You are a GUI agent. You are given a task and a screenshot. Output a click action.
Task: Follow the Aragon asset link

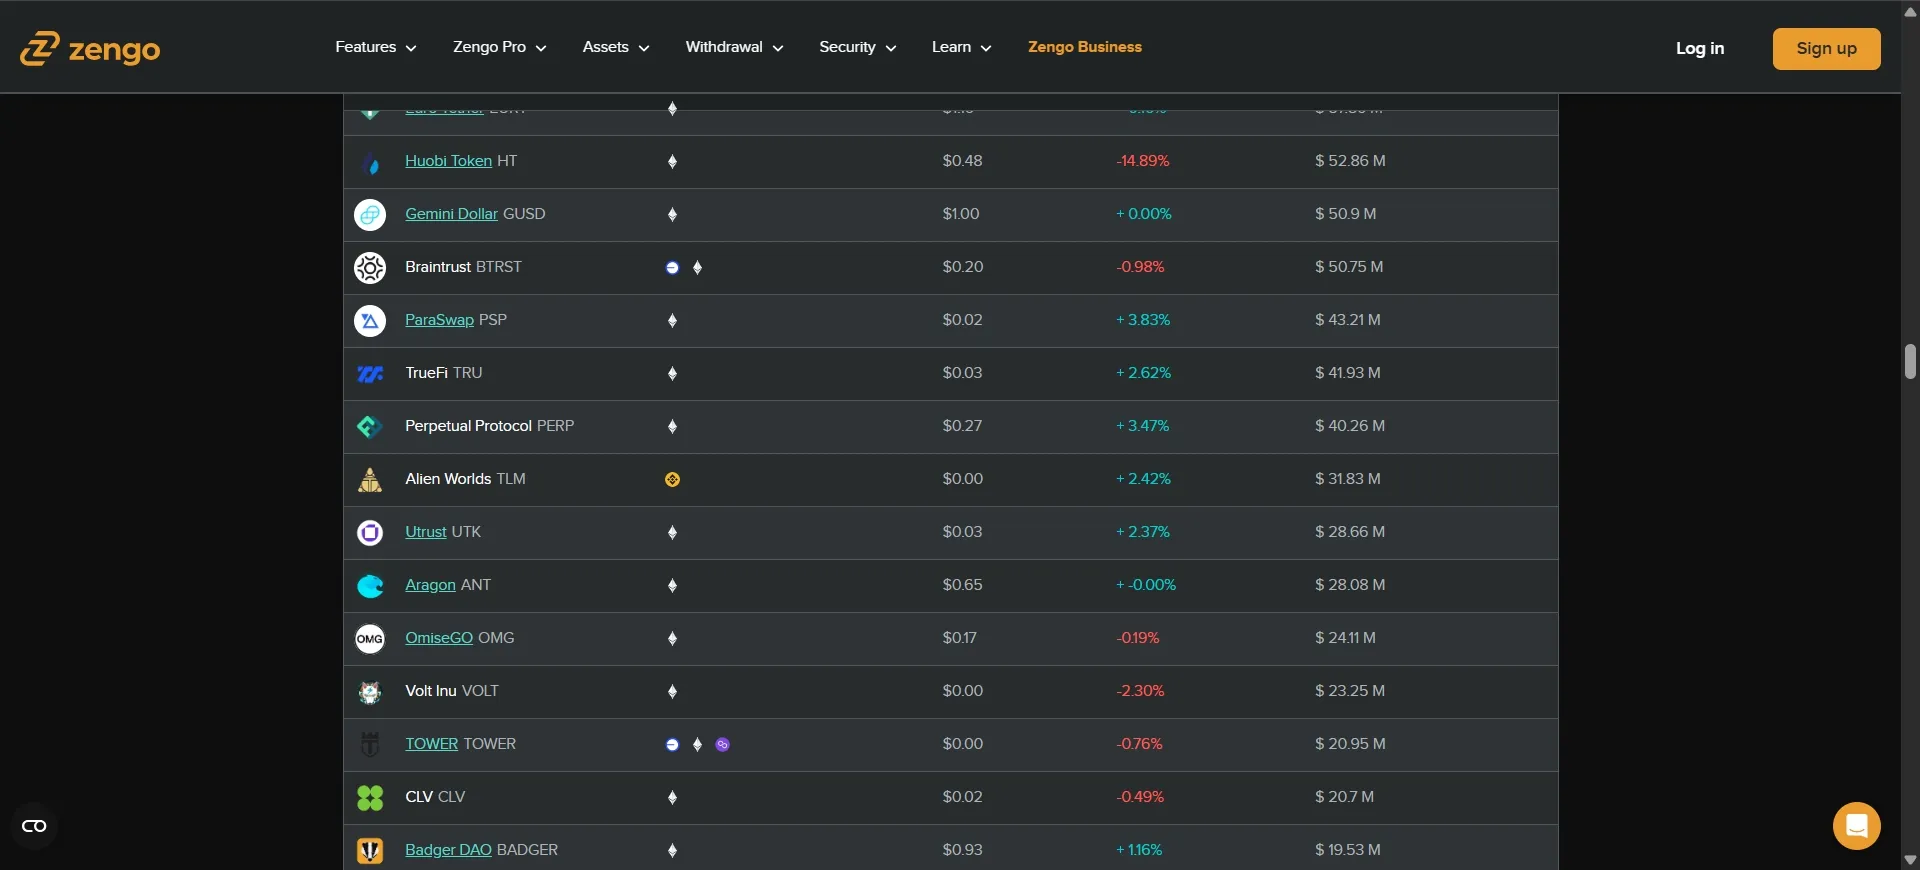(x=430, y=585)
